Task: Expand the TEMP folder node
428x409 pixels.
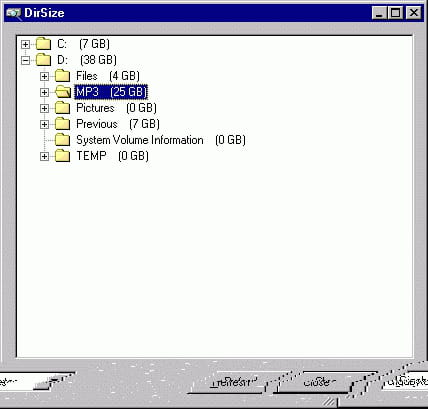Action: coord(44,156)
